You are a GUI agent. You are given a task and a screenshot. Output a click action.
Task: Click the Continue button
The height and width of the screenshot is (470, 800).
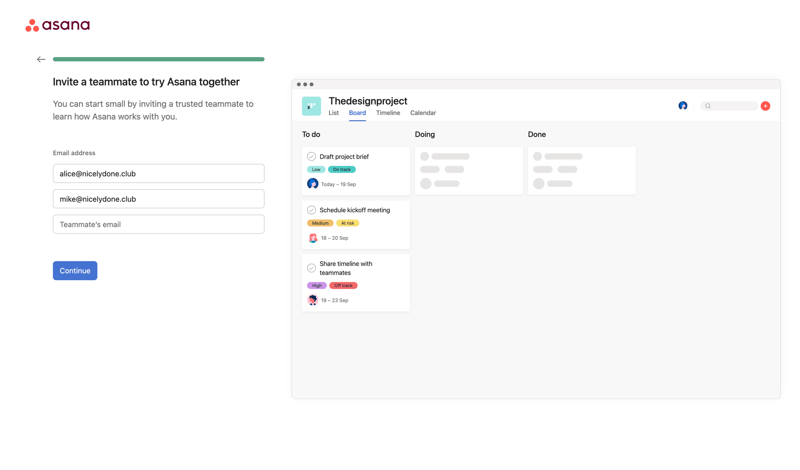[75, 270]
